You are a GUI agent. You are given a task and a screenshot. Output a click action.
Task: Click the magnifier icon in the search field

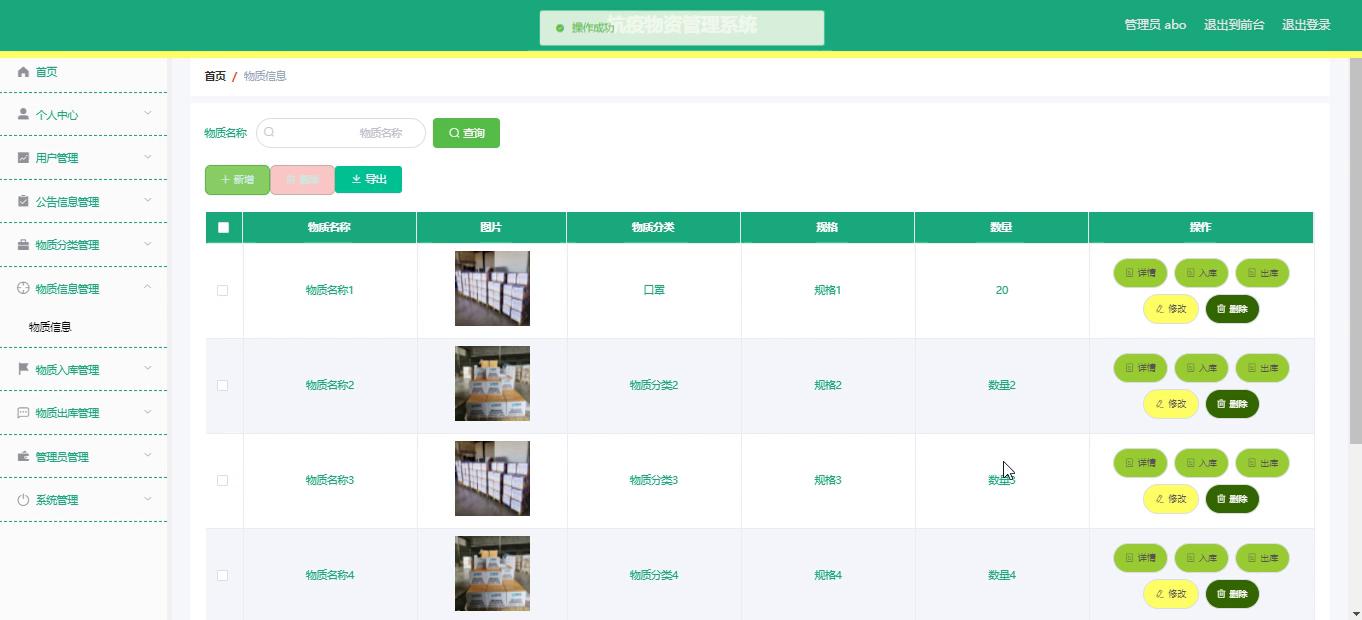[x=269, y=132]
